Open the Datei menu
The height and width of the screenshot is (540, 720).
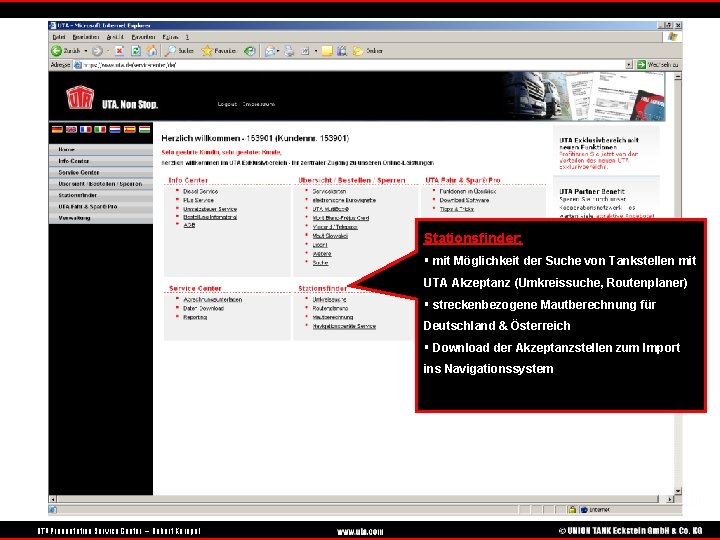pos(58,37)
